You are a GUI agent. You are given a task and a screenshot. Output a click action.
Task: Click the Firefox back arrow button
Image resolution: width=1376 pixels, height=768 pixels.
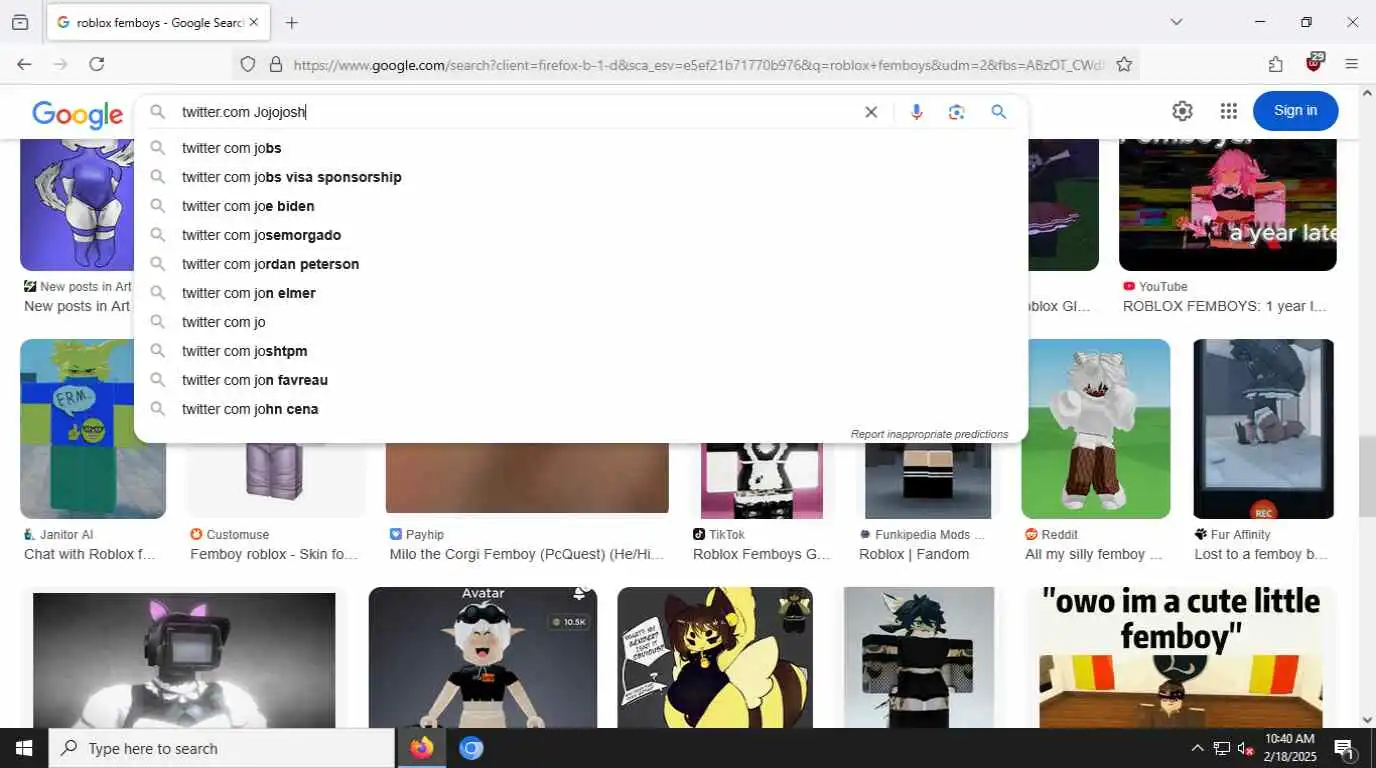click(24, 64)
